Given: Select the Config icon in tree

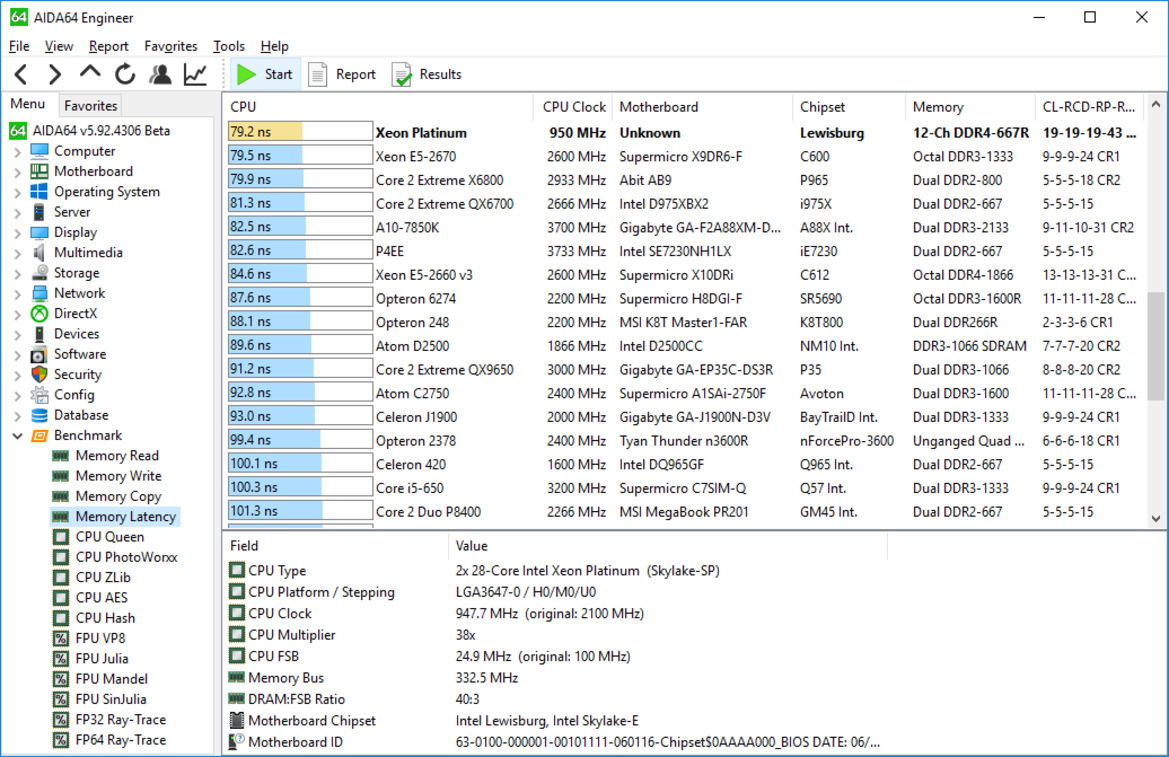Looking at the screenshot, I should pyautogui.click(x=40, y=395).
